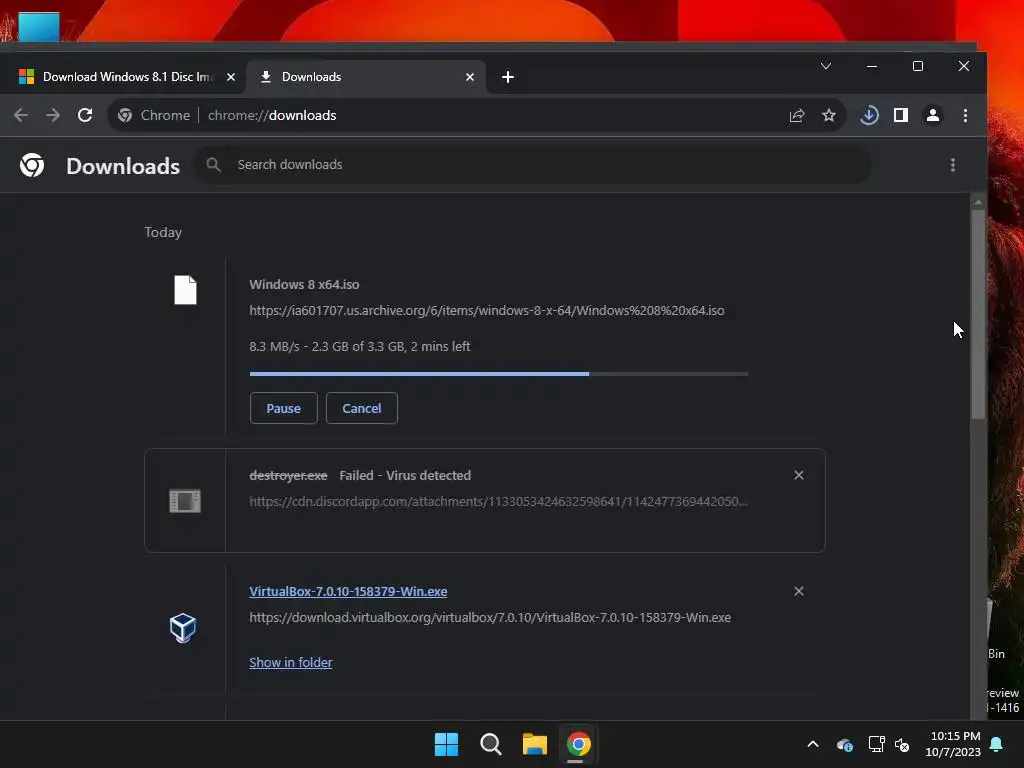Open a new tab with plus button
The height and width of the screenshot is (768, 1024).
pos(507,77)
